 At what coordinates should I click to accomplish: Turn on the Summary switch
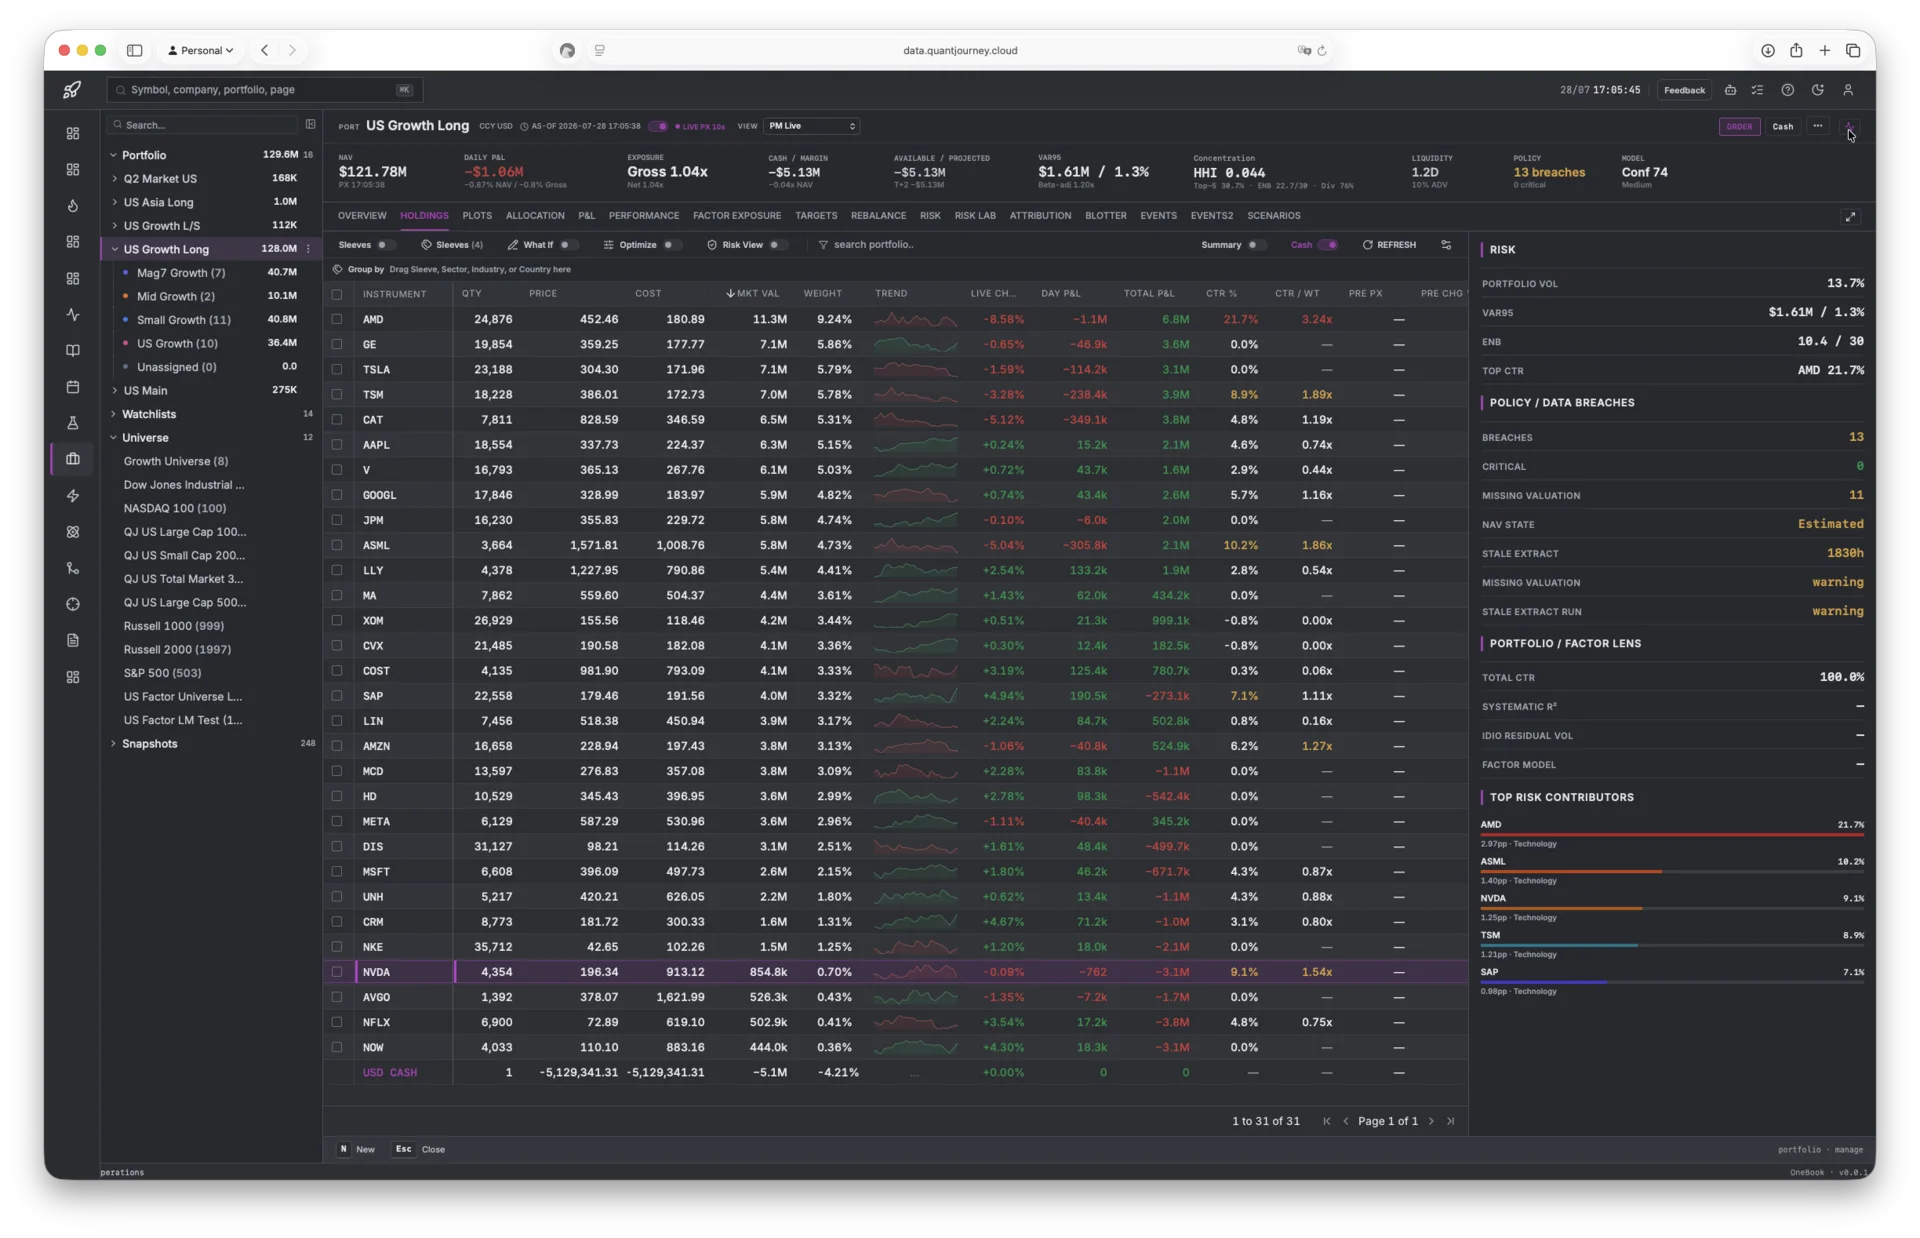(x=1255, y=245)
